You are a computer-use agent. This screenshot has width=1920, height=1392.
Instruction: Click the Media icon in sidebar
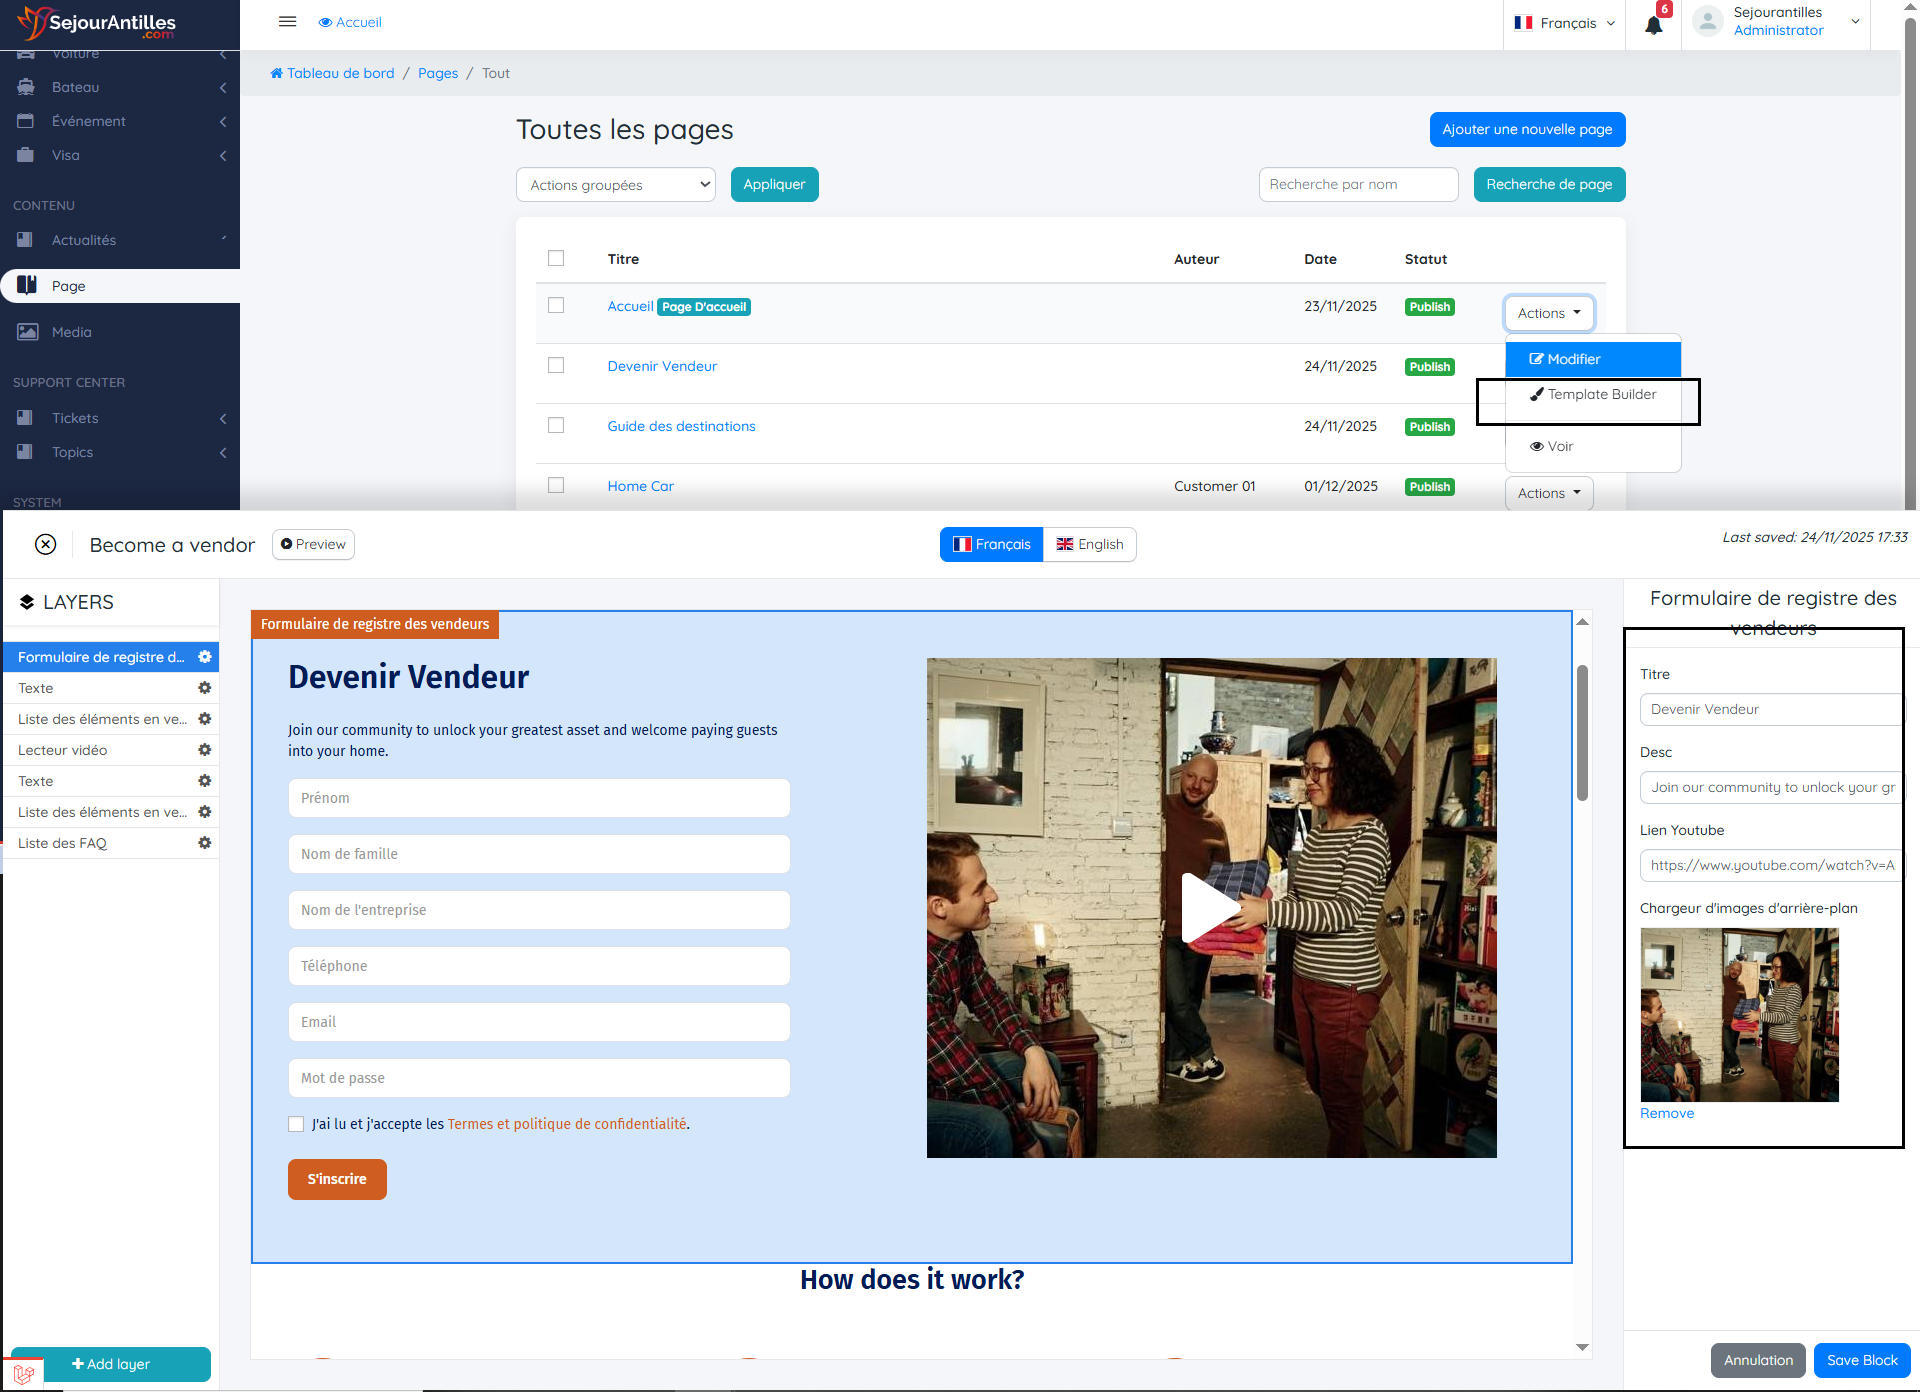point(27,332)
